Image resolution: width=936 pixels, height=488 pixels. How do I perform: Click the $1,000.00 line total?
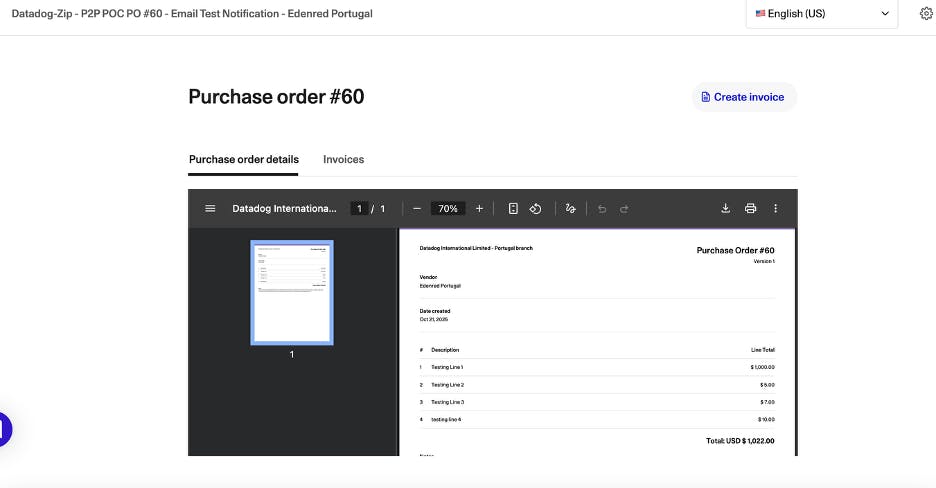762,367
